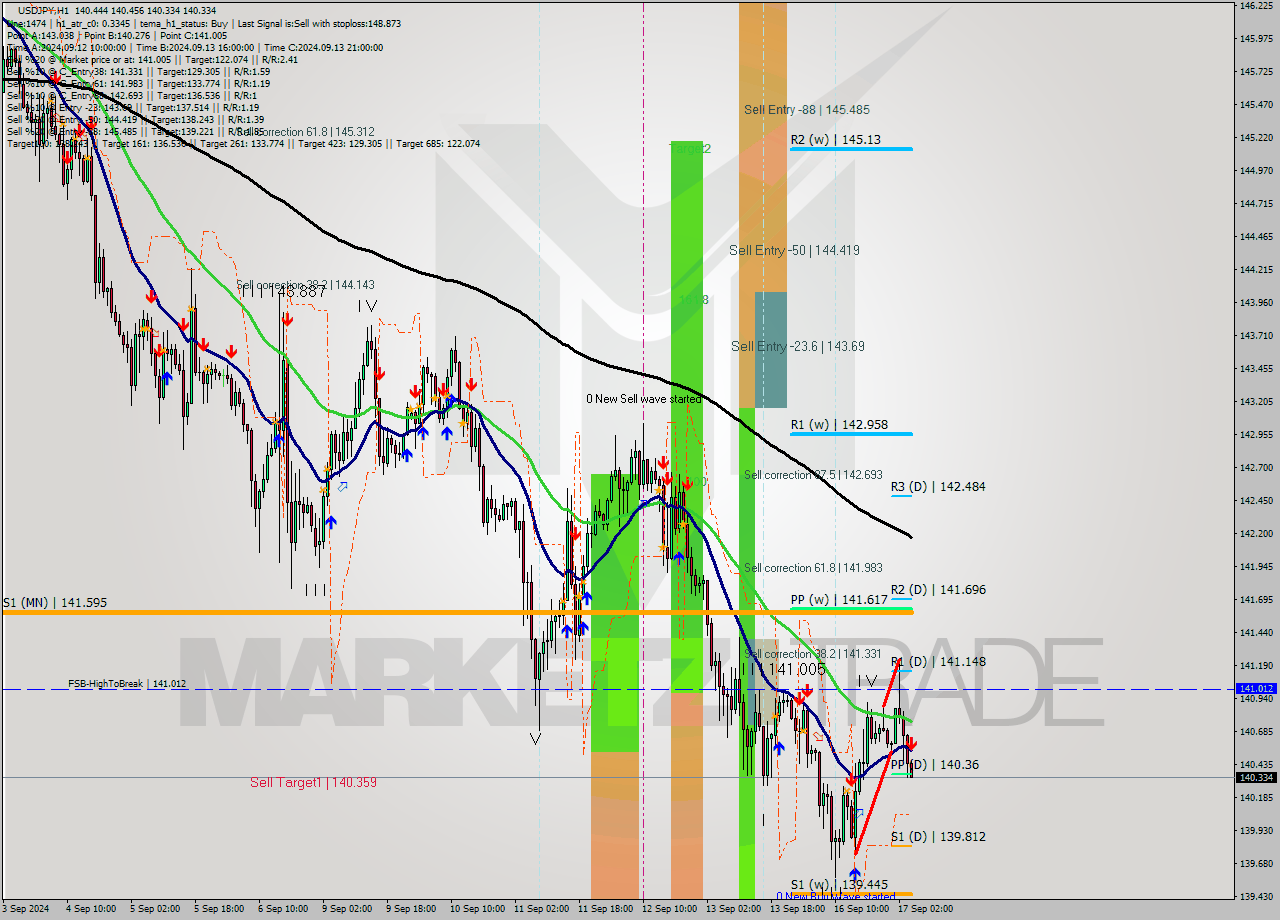Click the Sell correction 38.2 | 141.331 label
1280x920 pixels.
(813, 654)
